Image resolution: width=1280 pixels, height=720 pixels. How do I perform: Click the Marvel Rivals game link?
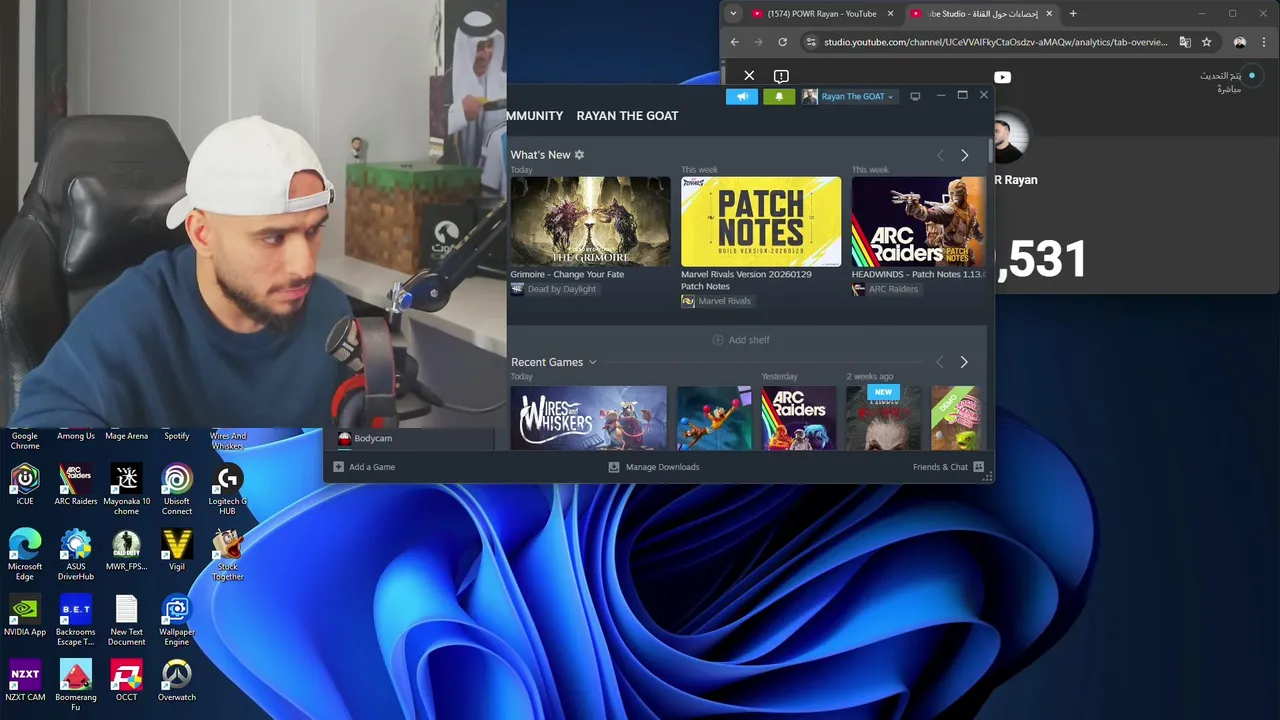coord(716,301)
